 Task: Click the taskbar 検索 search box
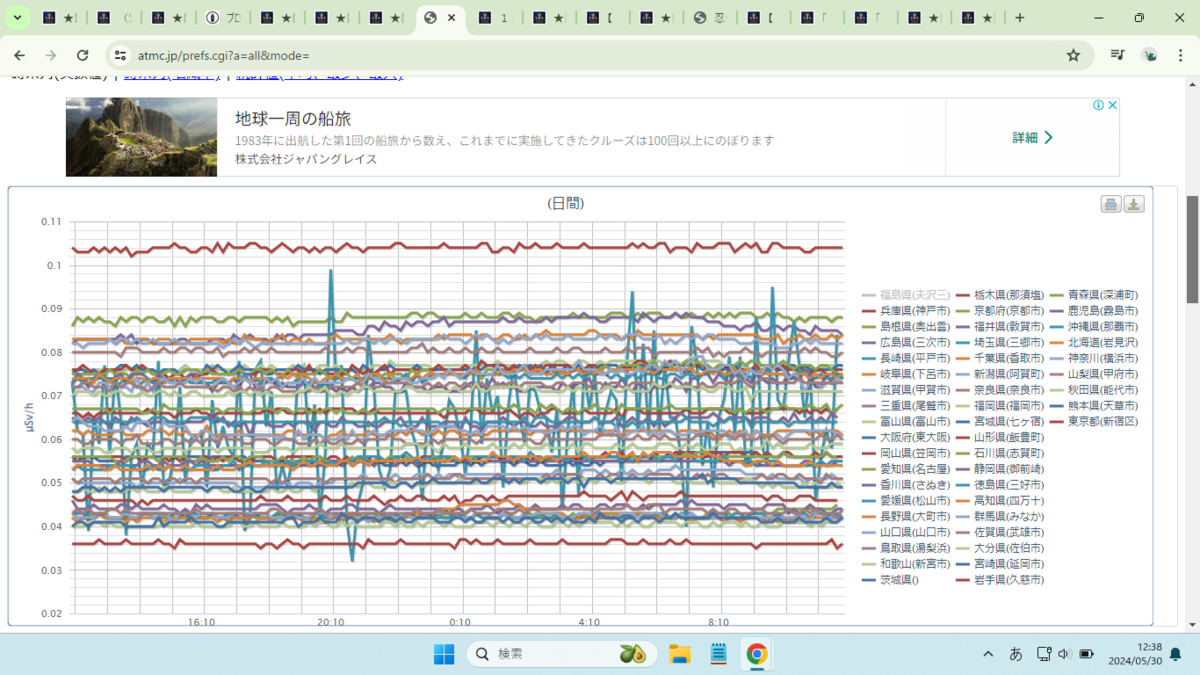pyautogui.click(x=562, y=654)
